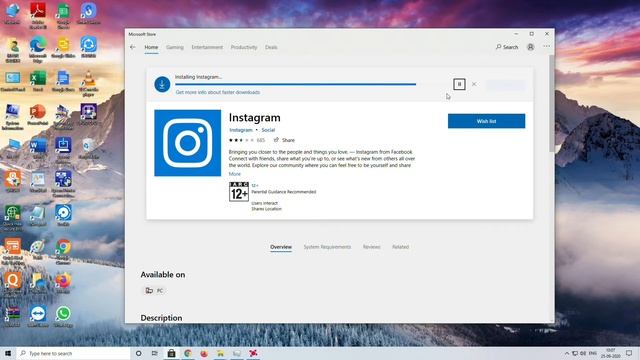Pause the Instagram download

(459, 84)
